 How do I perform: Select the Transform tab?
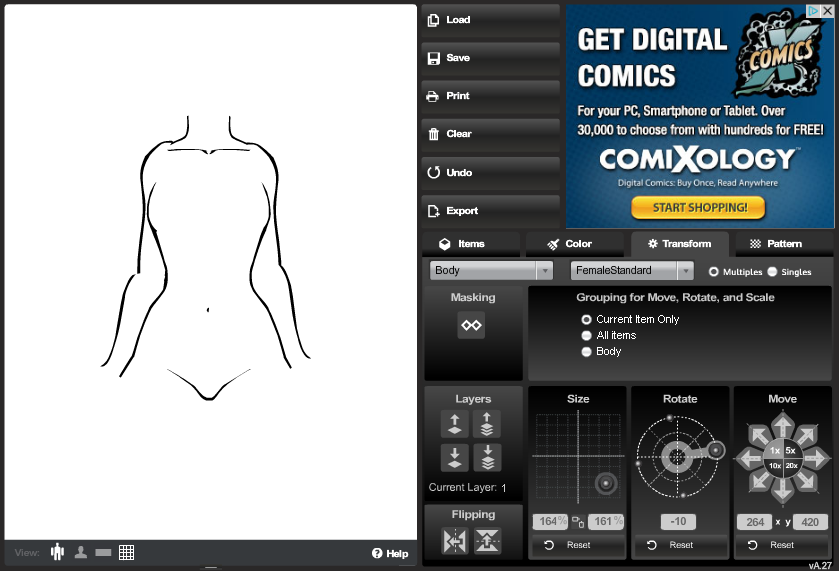click(680, 244)
